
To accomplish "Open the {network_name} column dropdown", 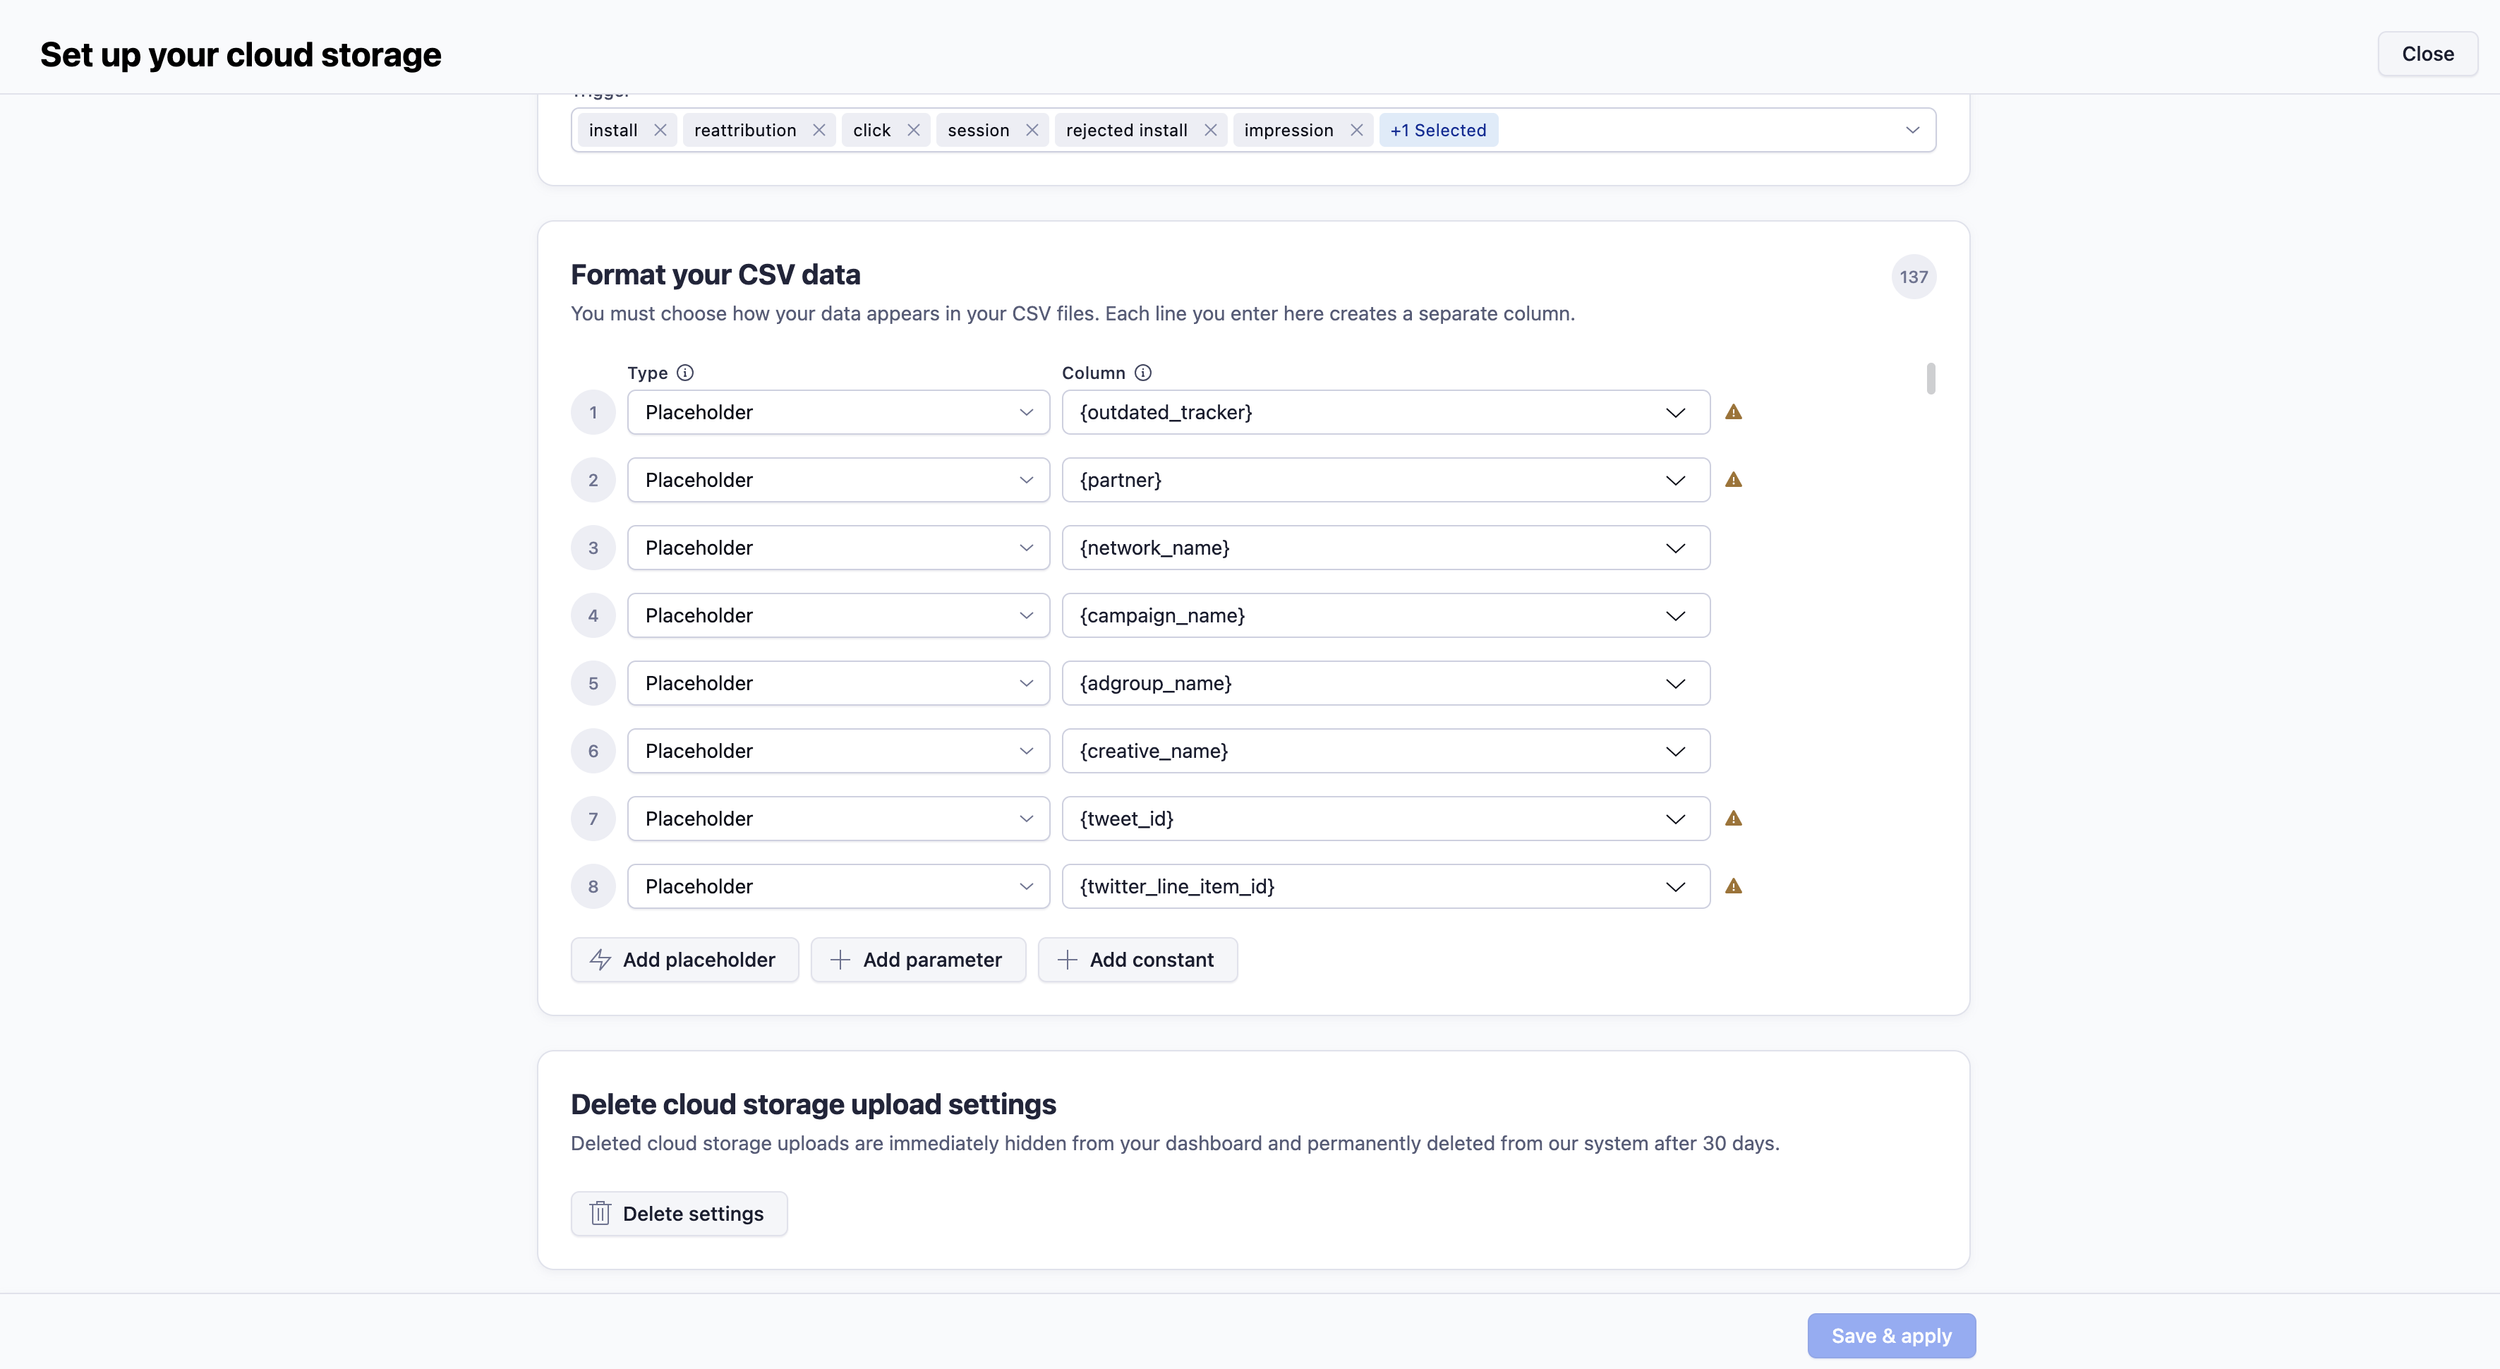I will pos(1385,548).
